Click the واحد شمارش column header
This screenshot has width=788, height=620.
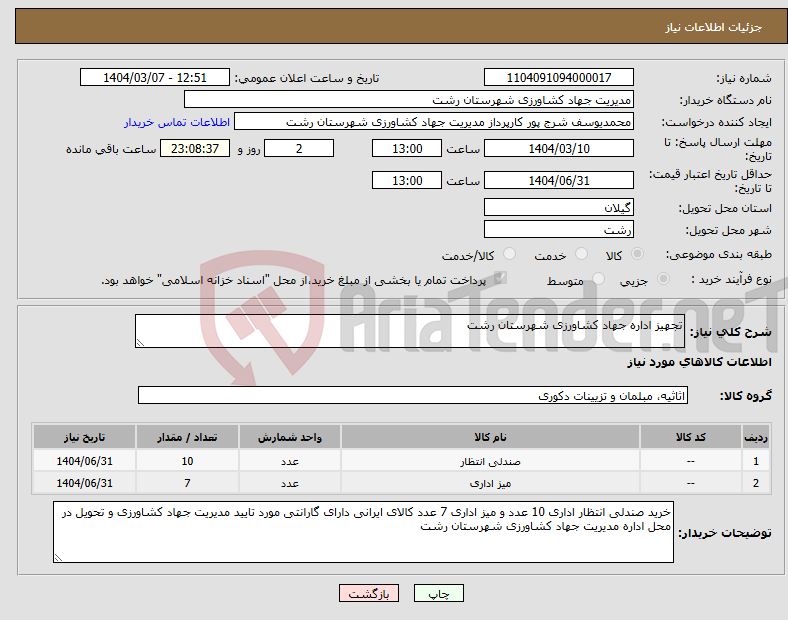point(290,437)
